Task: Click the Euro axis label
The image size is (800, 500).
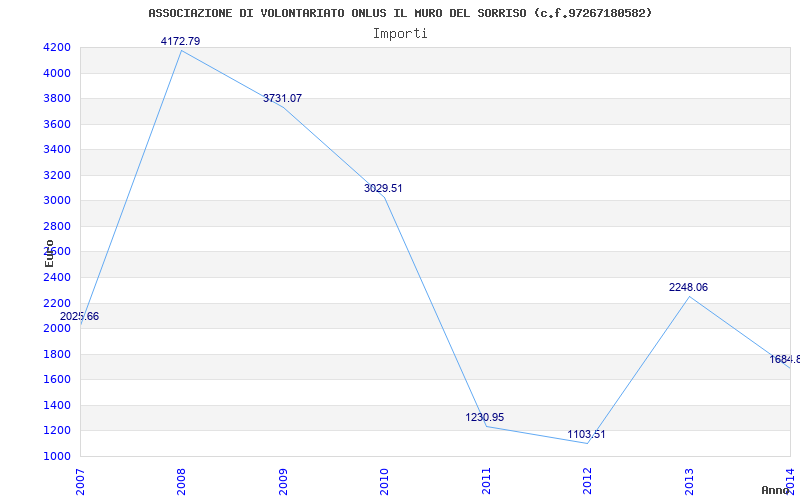Action: (49, 254)
